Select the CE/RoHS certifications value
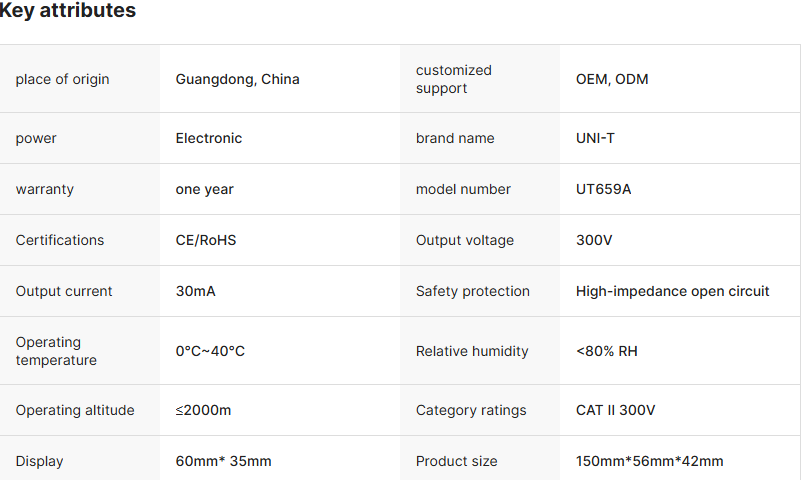This screenshot has width=802, height=480. (206, 240)
